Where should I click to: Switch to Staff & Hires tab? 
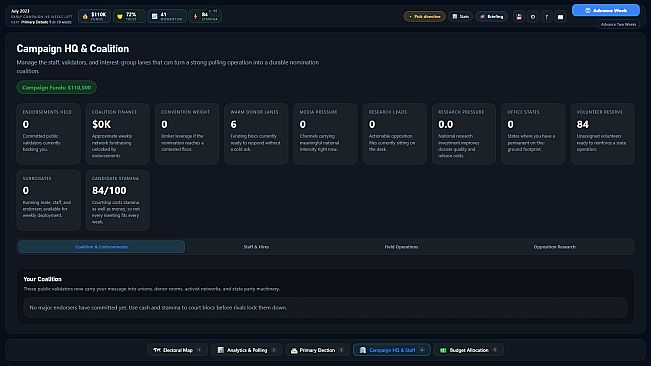(x=256, y=247)
